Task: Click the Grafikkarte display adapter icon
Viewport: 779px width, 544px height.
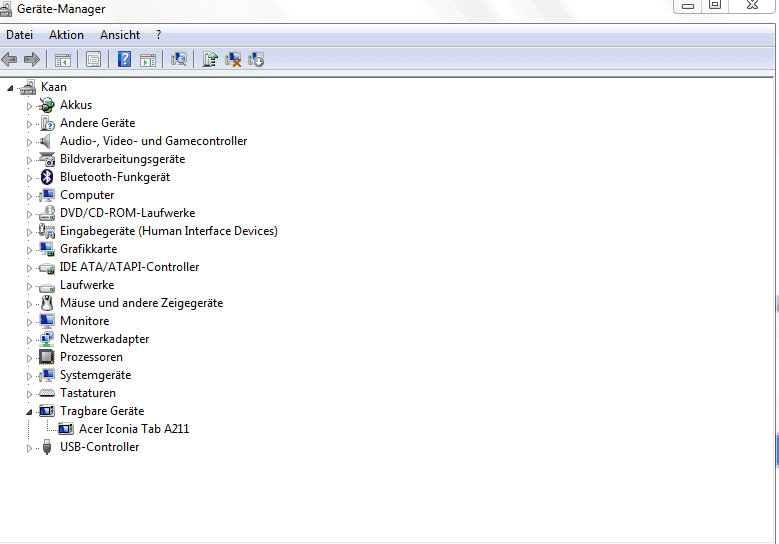Action: pyautogui.click(x=47, y=249)
